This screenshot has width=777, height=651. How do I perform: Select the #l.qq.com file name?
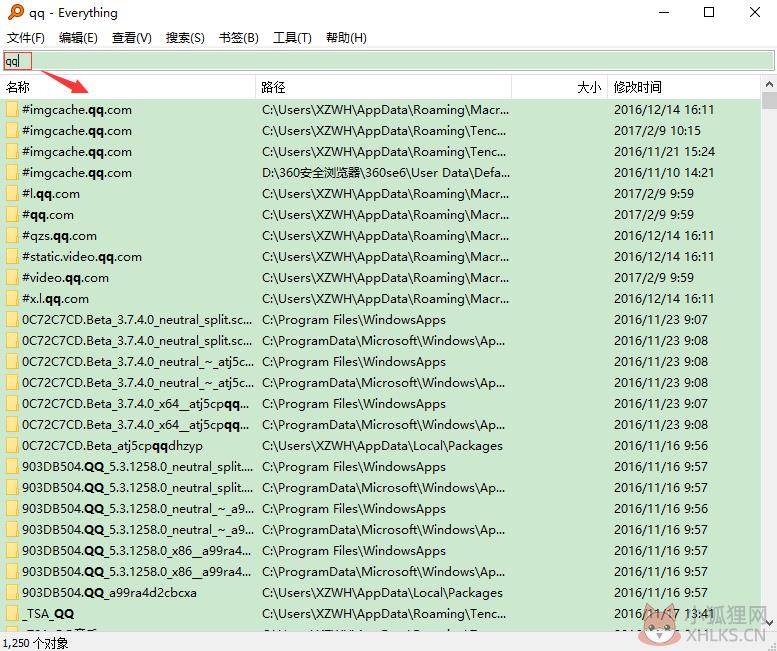coord(51,194)
